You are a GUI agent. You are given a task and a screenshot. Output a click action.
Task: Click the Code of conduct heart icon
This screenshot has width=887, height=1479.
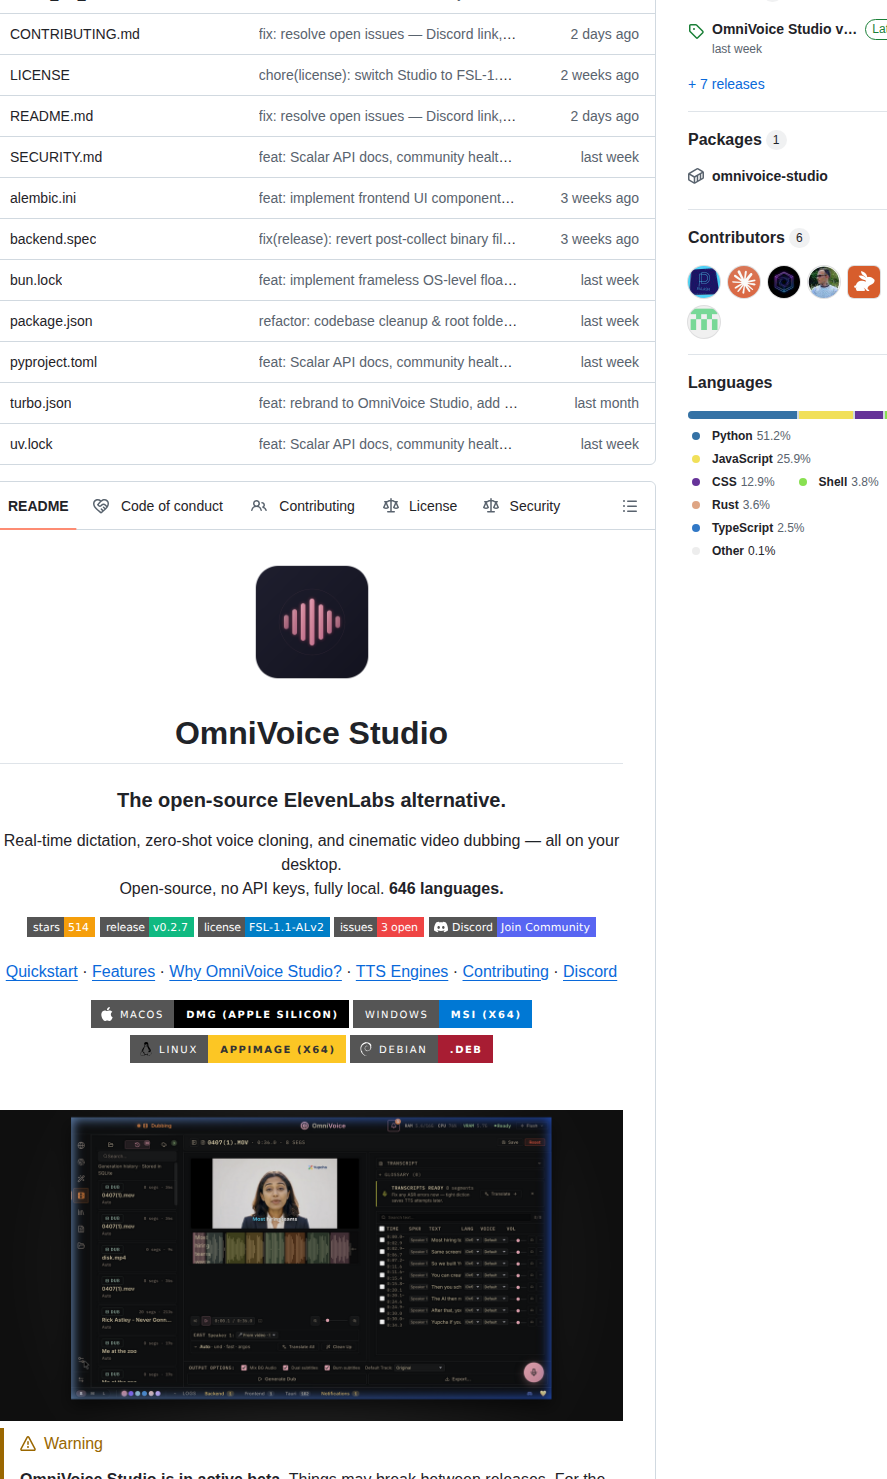click(101, 506)
